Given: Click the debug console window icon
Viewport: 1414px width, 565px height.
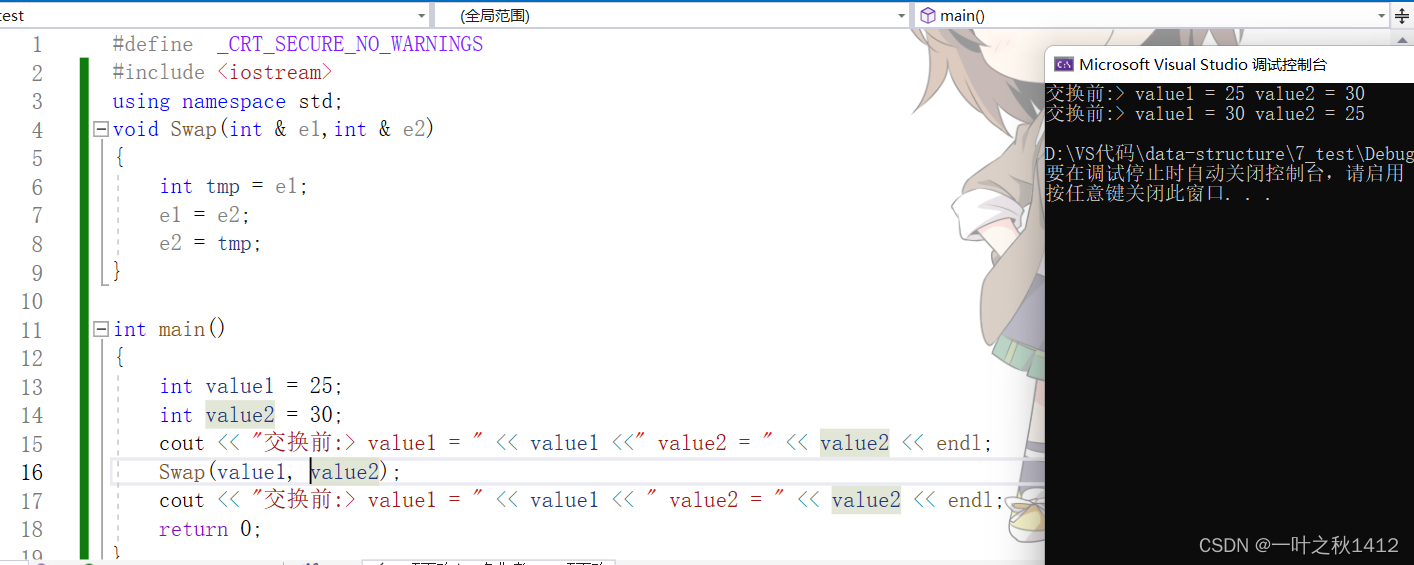Looking at the screenshot, I should 1063,65.
